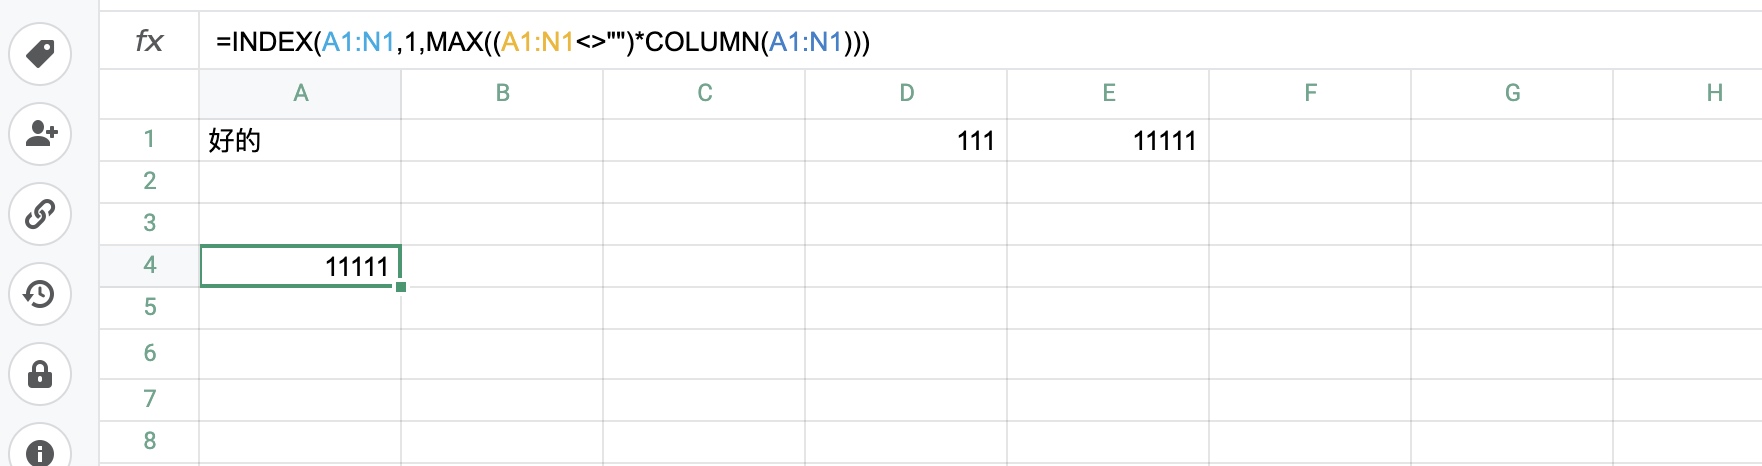The height and width of the screenshot is (466, 1762).
Task: Select column D header
Action: [906, 94]
